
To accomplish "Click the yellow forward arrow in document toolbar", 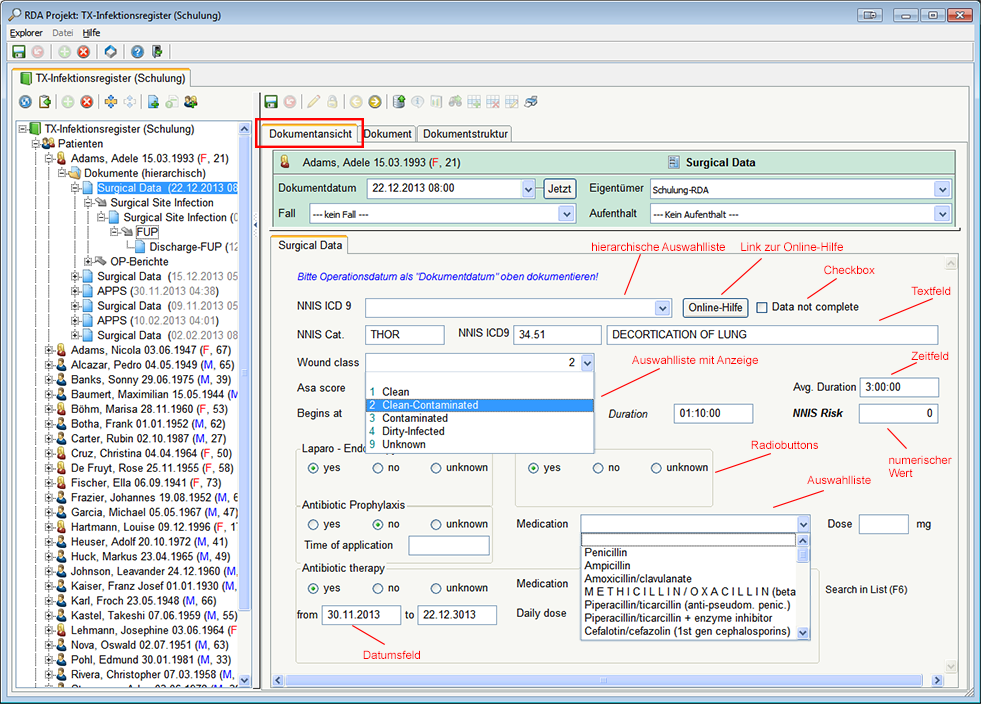I will (x=375, y=101).
